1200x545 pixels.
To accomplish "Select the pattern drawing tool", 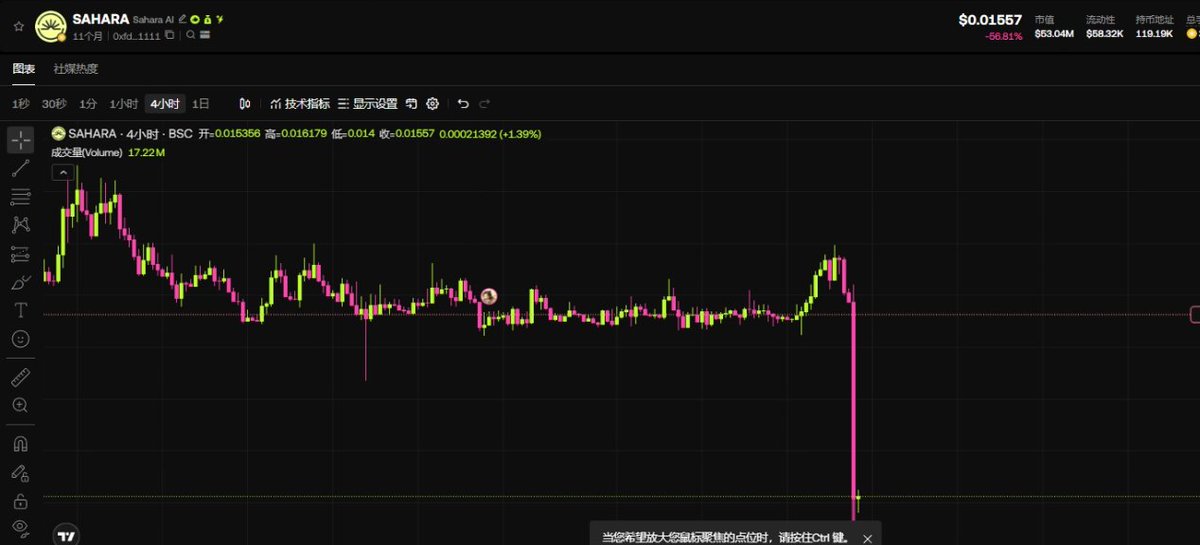I will tap(21, 225).
